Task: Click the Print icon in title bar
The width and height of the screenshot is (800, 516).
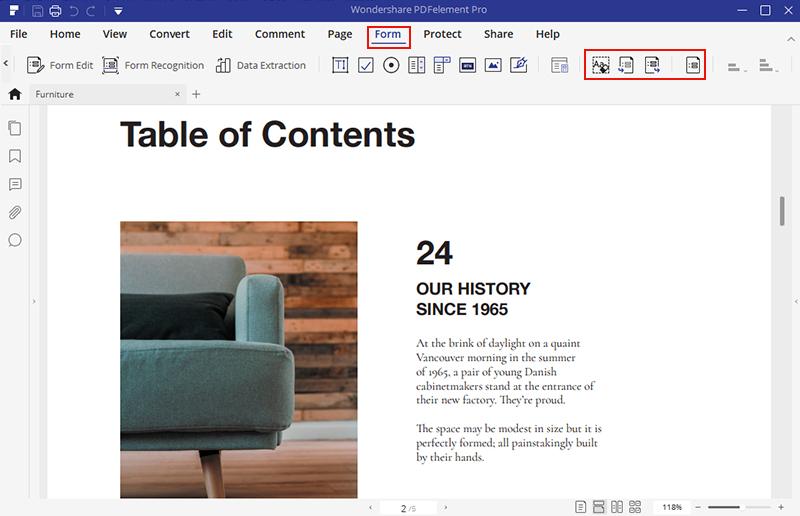Action: (55, 10)
